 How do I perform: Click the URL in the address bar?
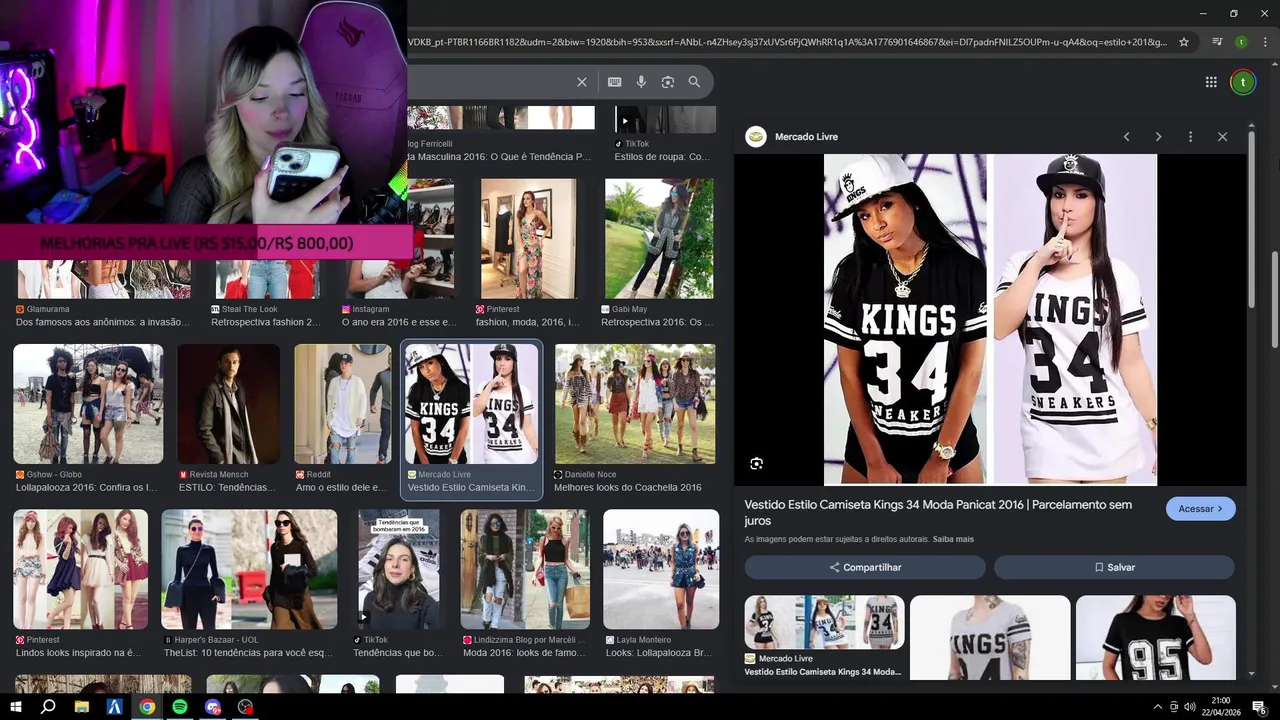786,42
